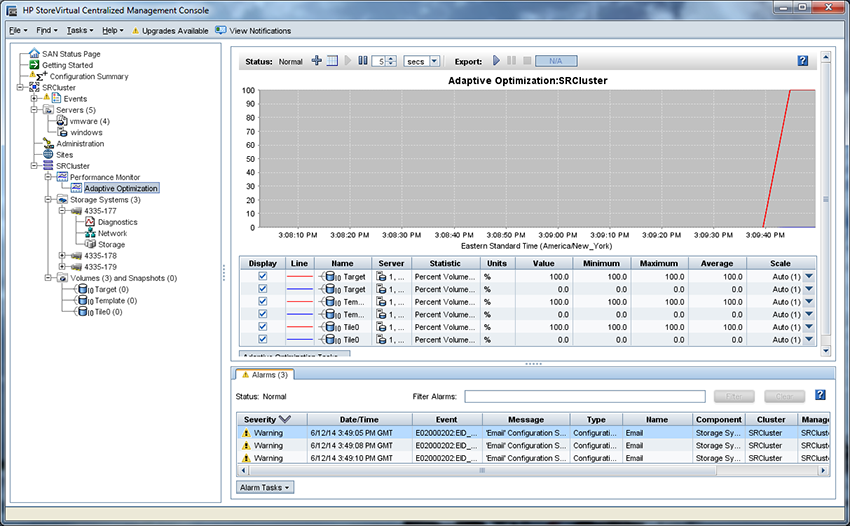Open Scale dropdown for first Tem... row
The image size is (850, 526).
[809, 302]
